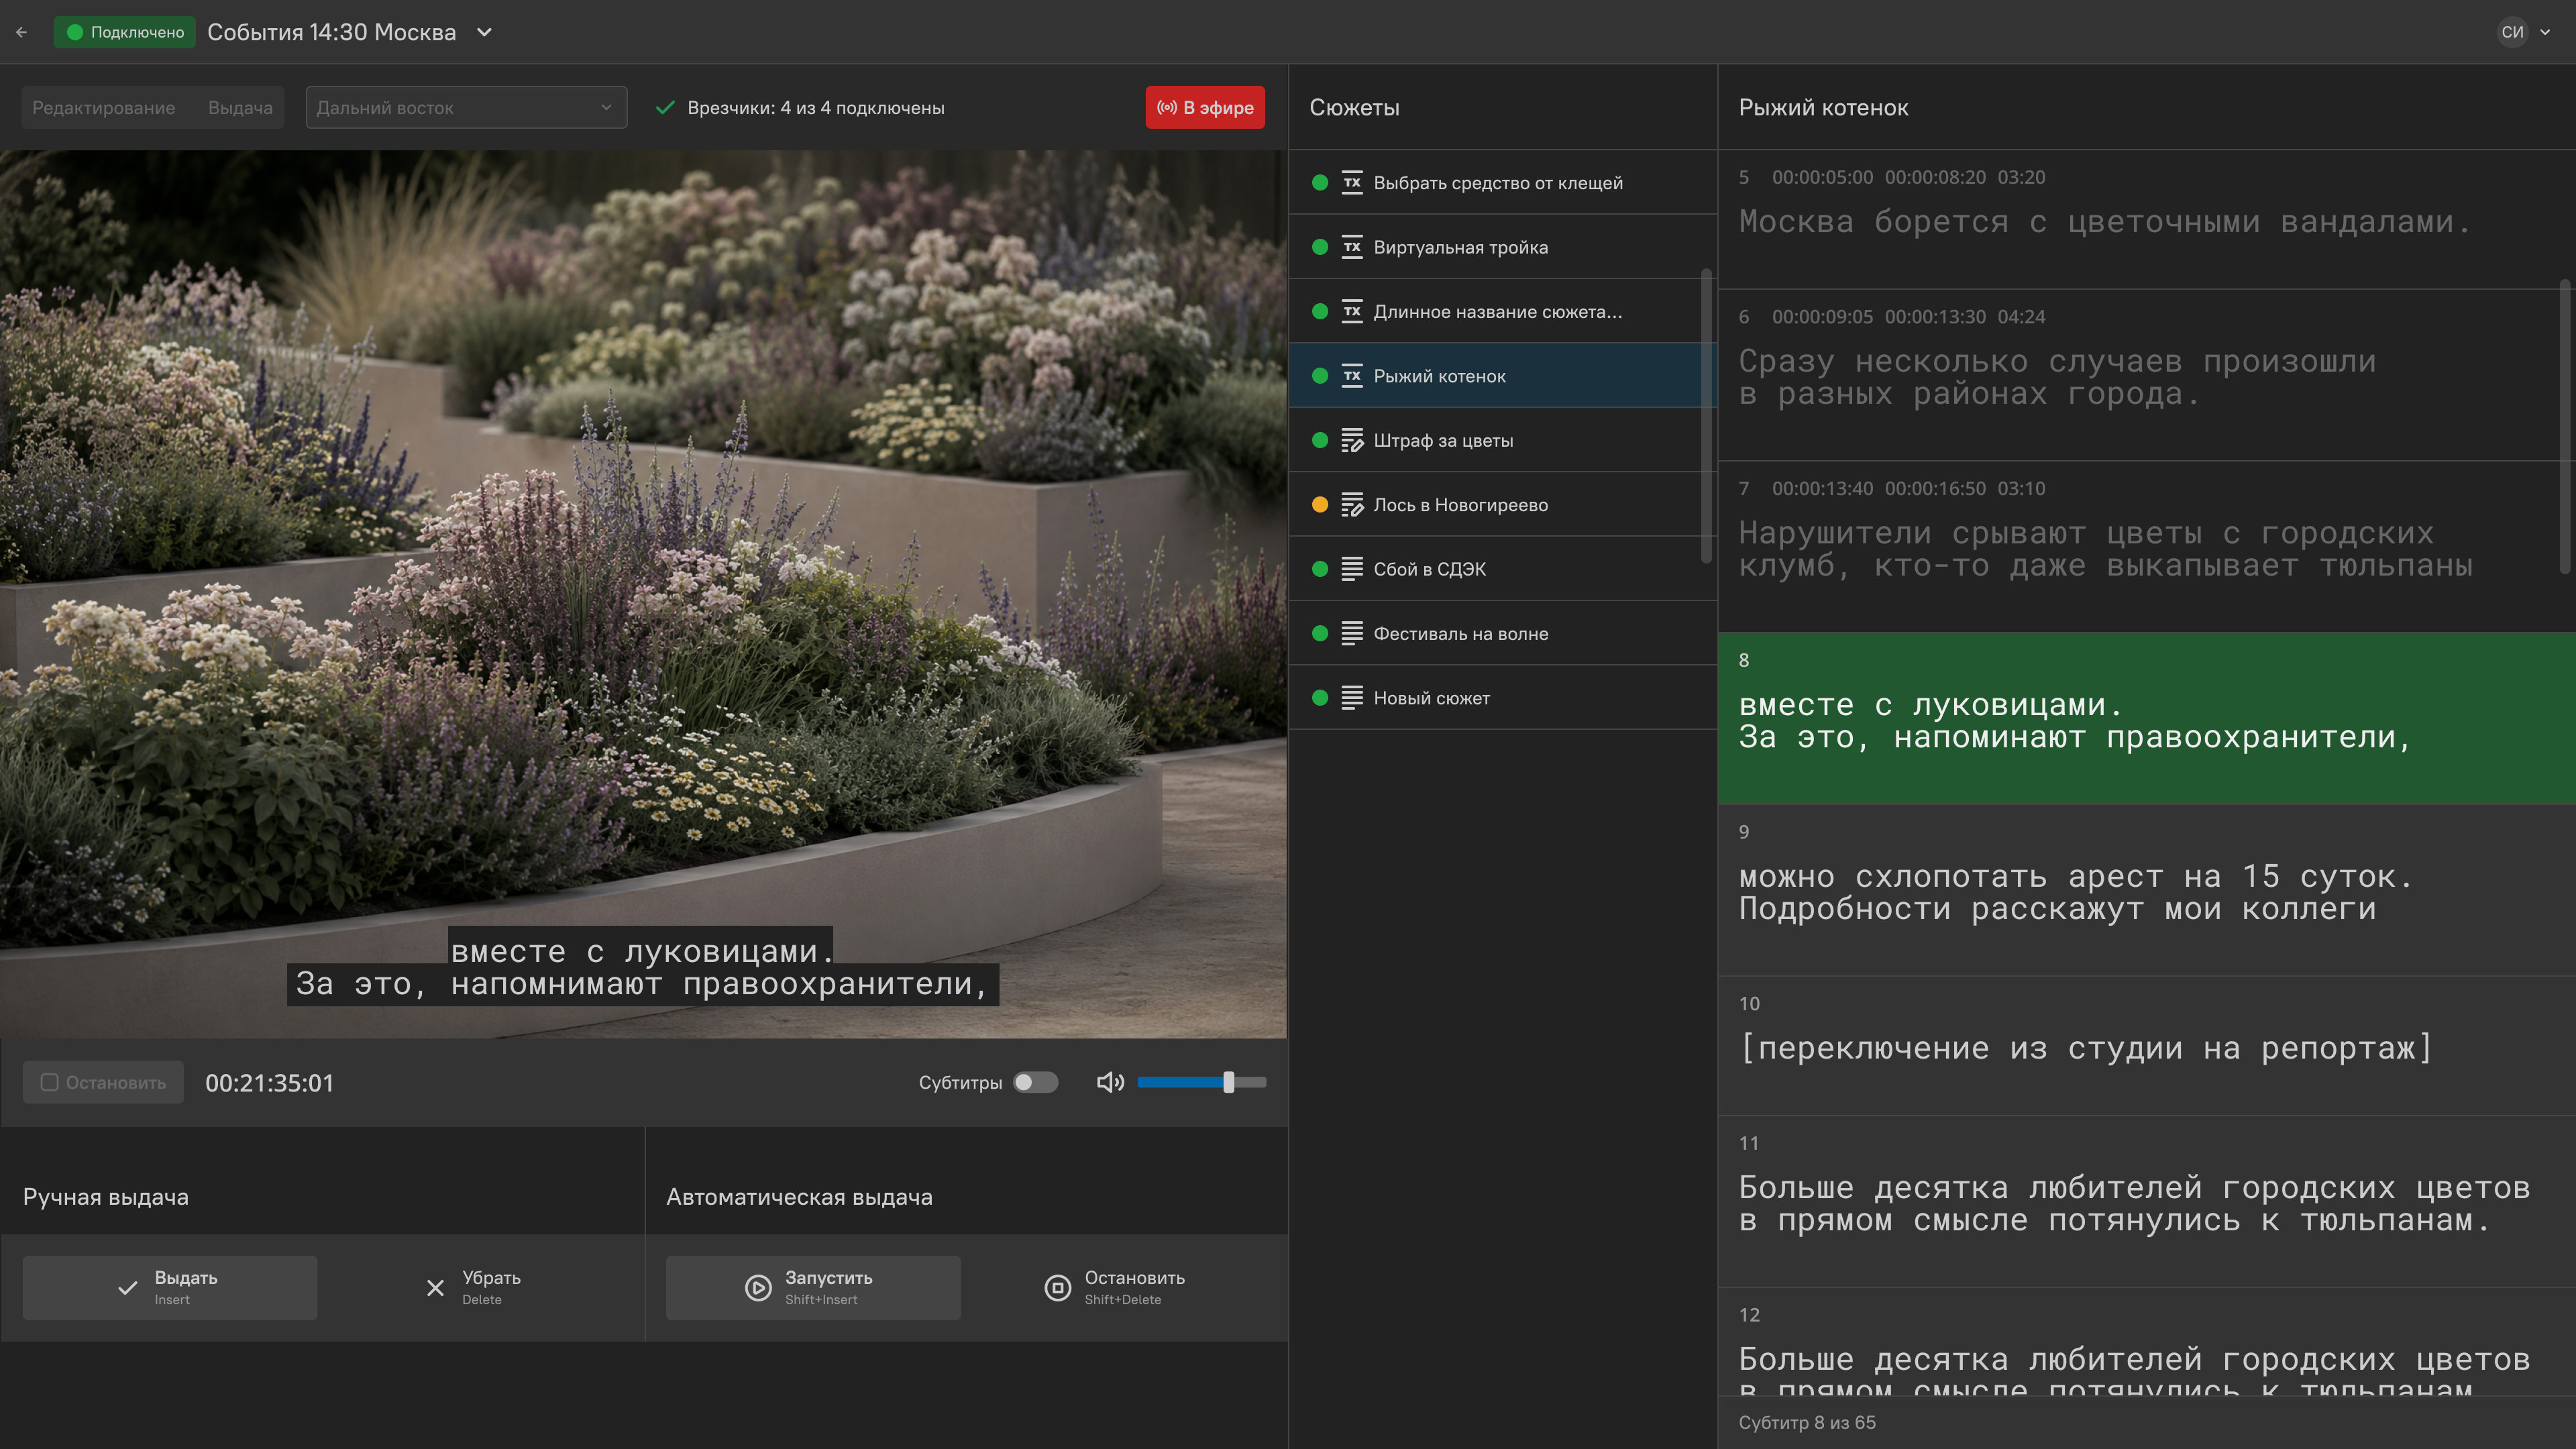The height and width of the screenshot is (1449, 2576).
Task: Click the edit-list icon beside Лось в Новогиреево
Action: coord(1352,505)
